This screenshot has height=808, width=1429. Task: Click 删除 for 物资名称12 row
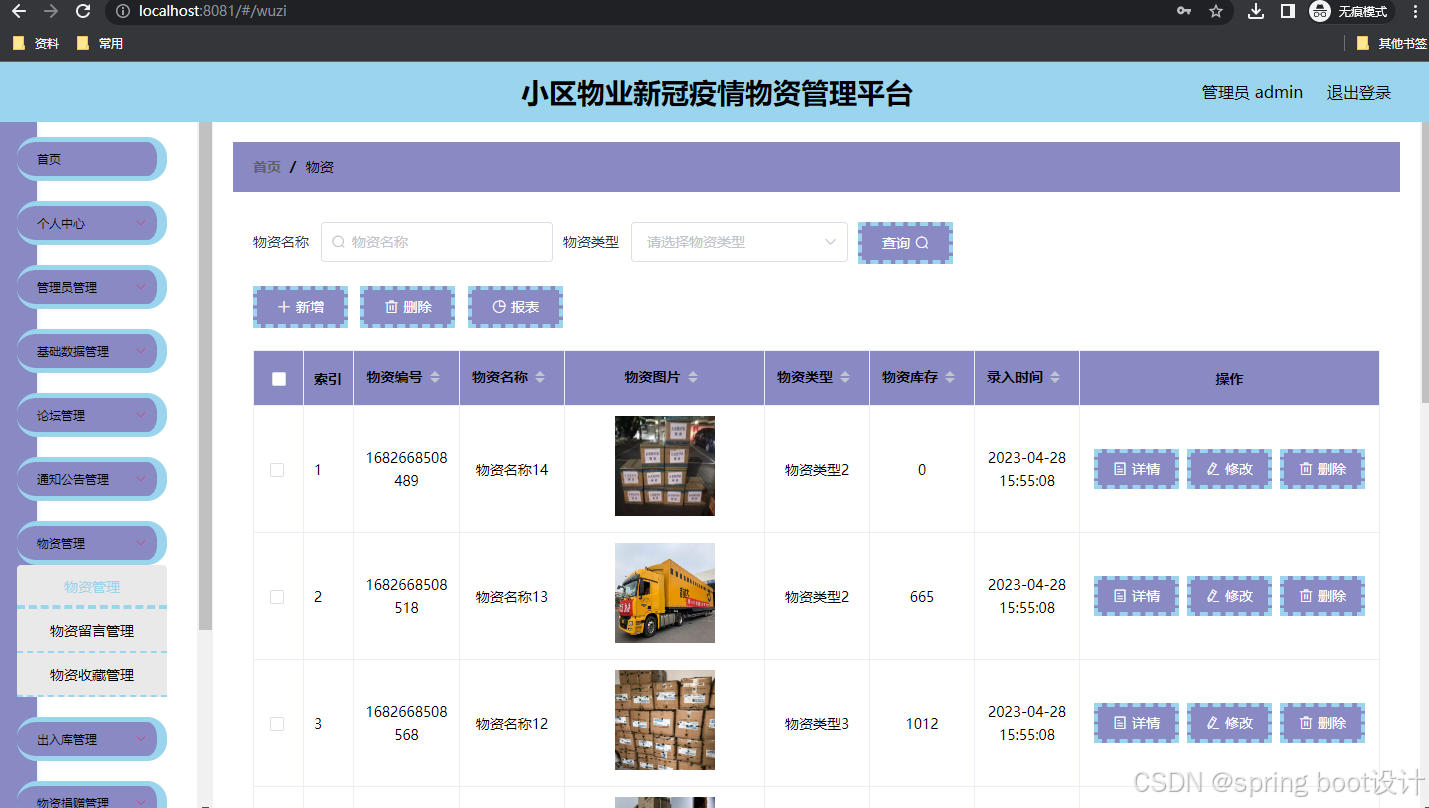coord(1322,723)
